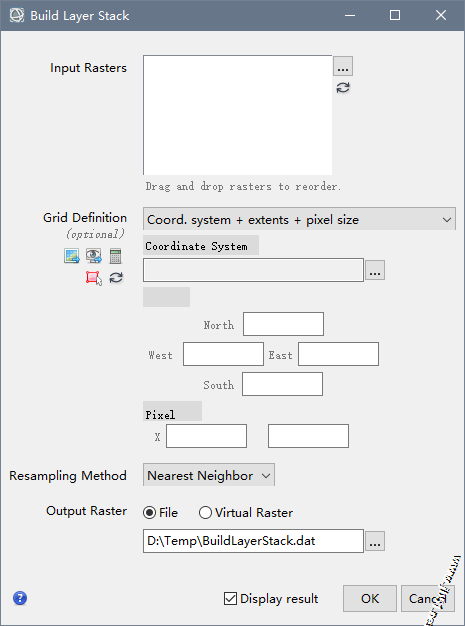Screen dimensions: 465x626
Task: Click the North extent field
Action: click(x=283, y=324)
